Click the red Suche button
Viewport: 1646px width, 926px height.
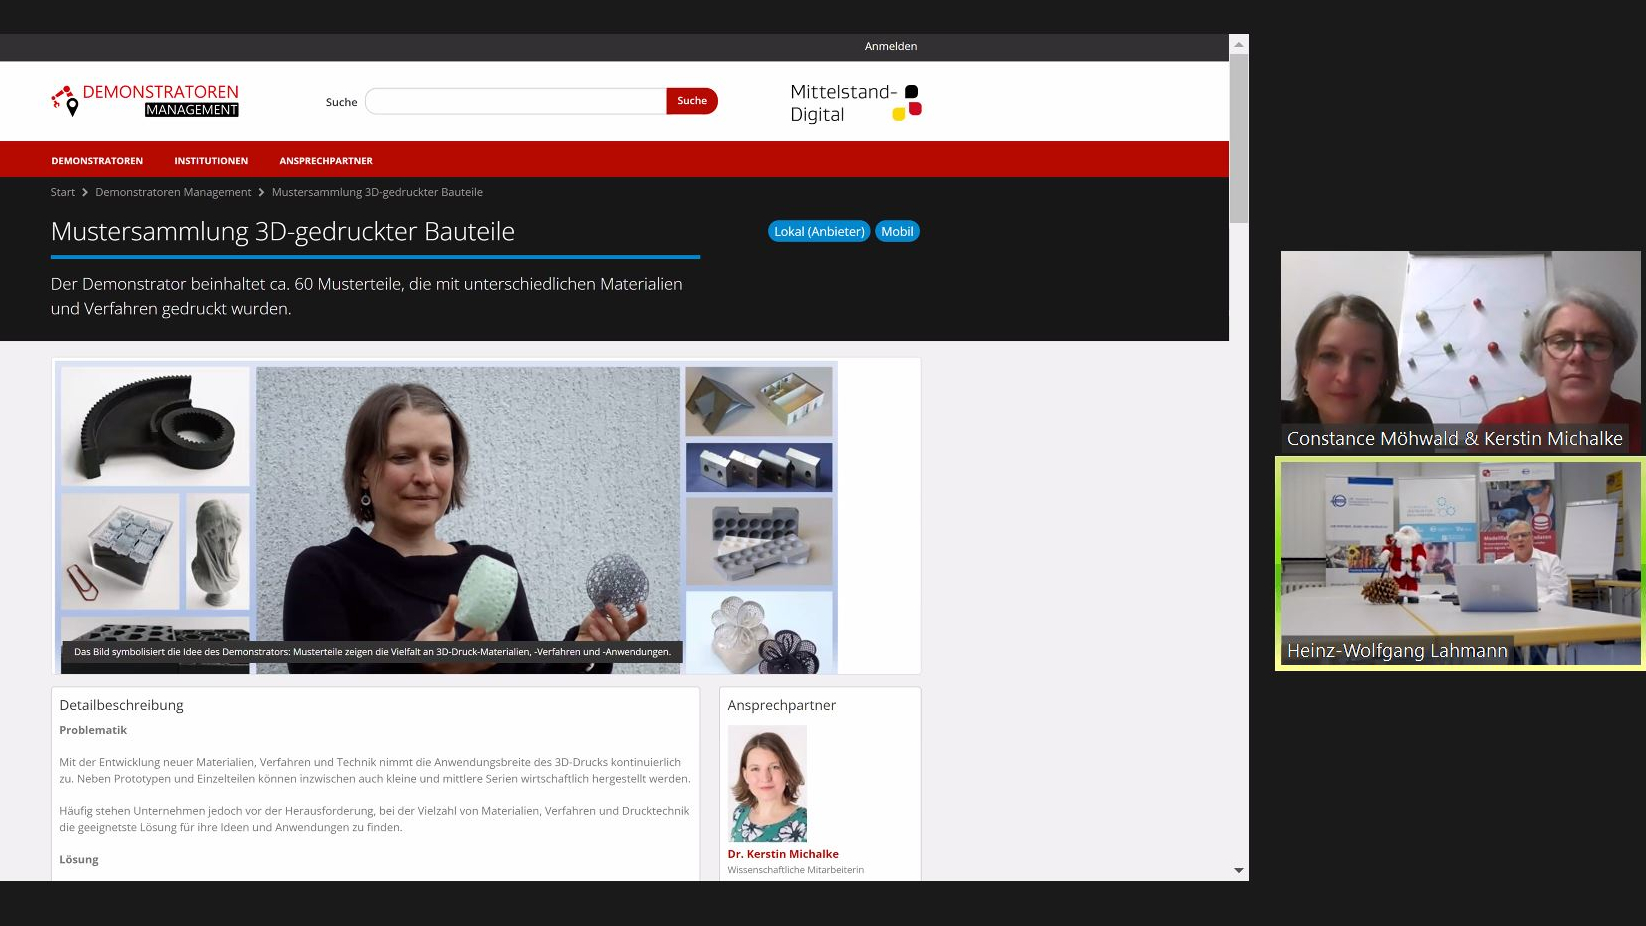click(691, 101)
